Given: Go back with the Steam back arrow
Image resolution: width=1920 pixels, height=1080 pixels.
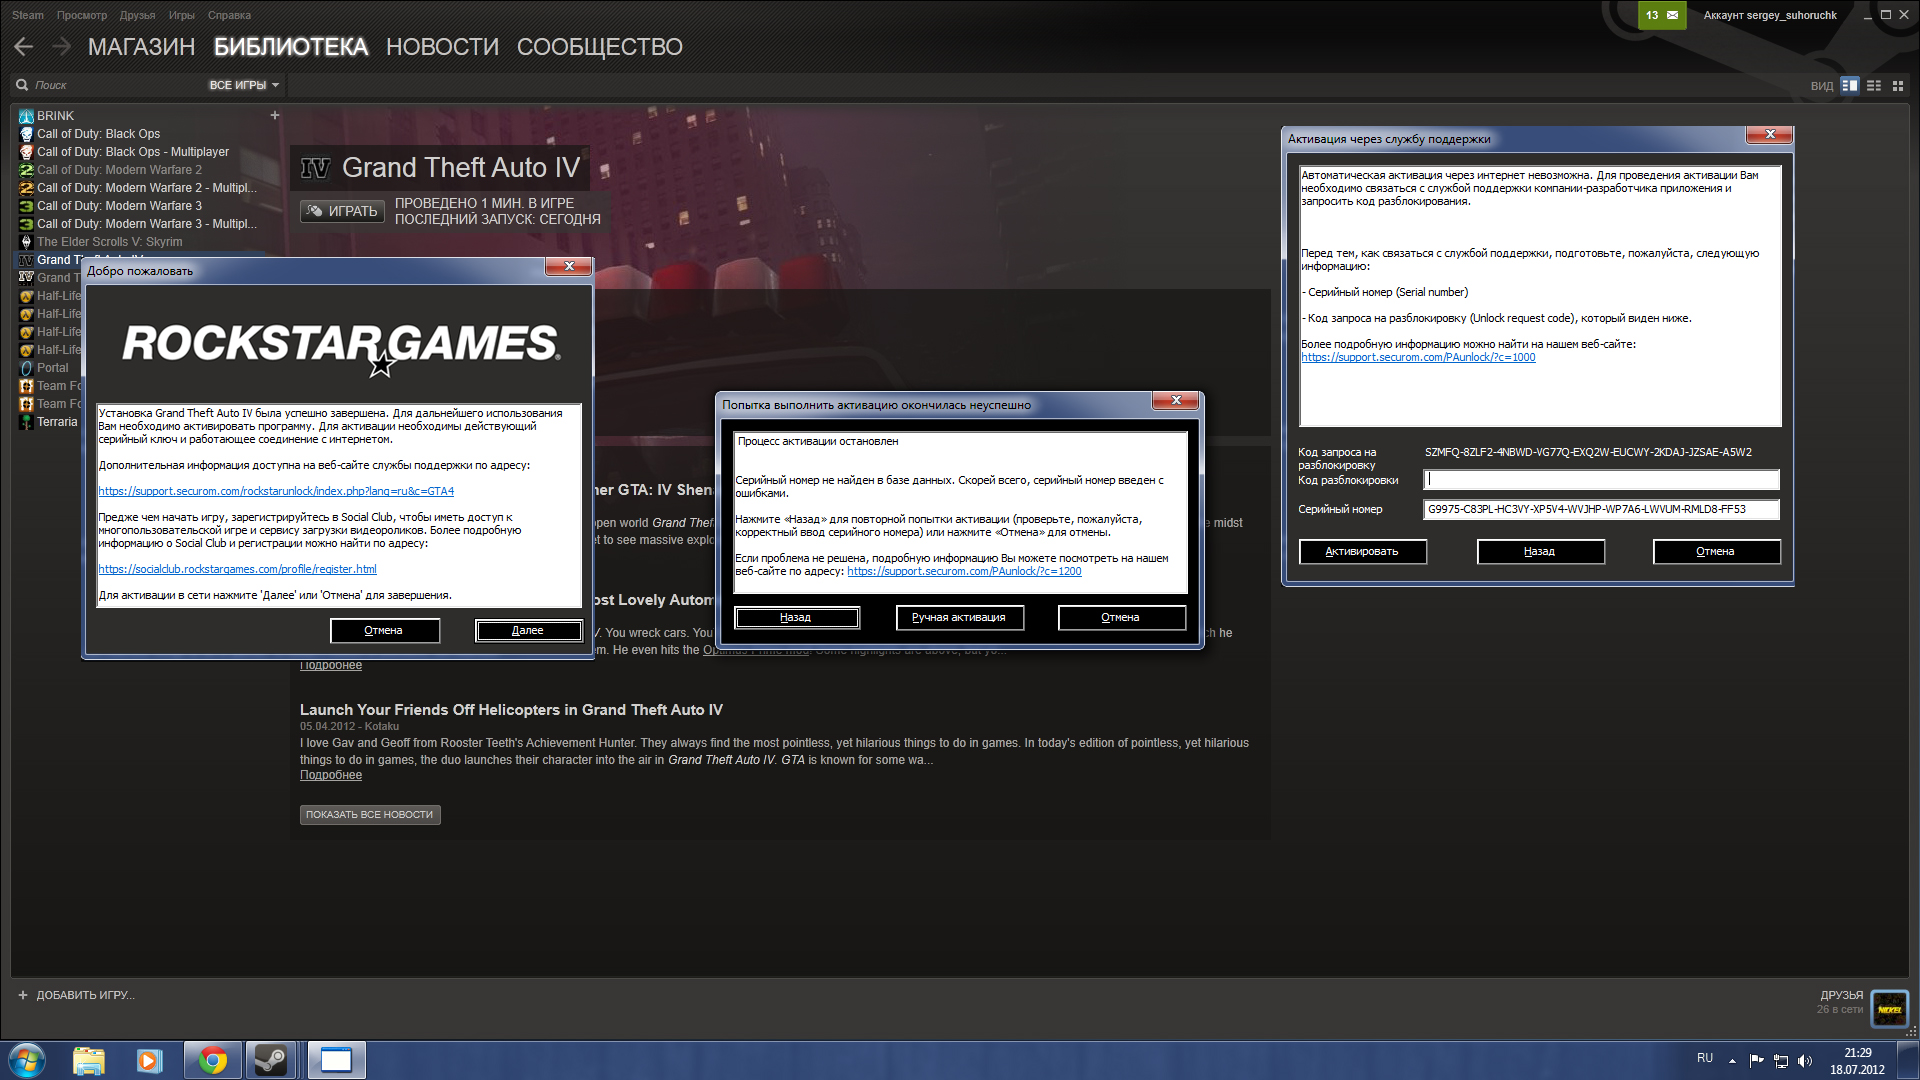Looking at the screenshot, I should [23, 47].
